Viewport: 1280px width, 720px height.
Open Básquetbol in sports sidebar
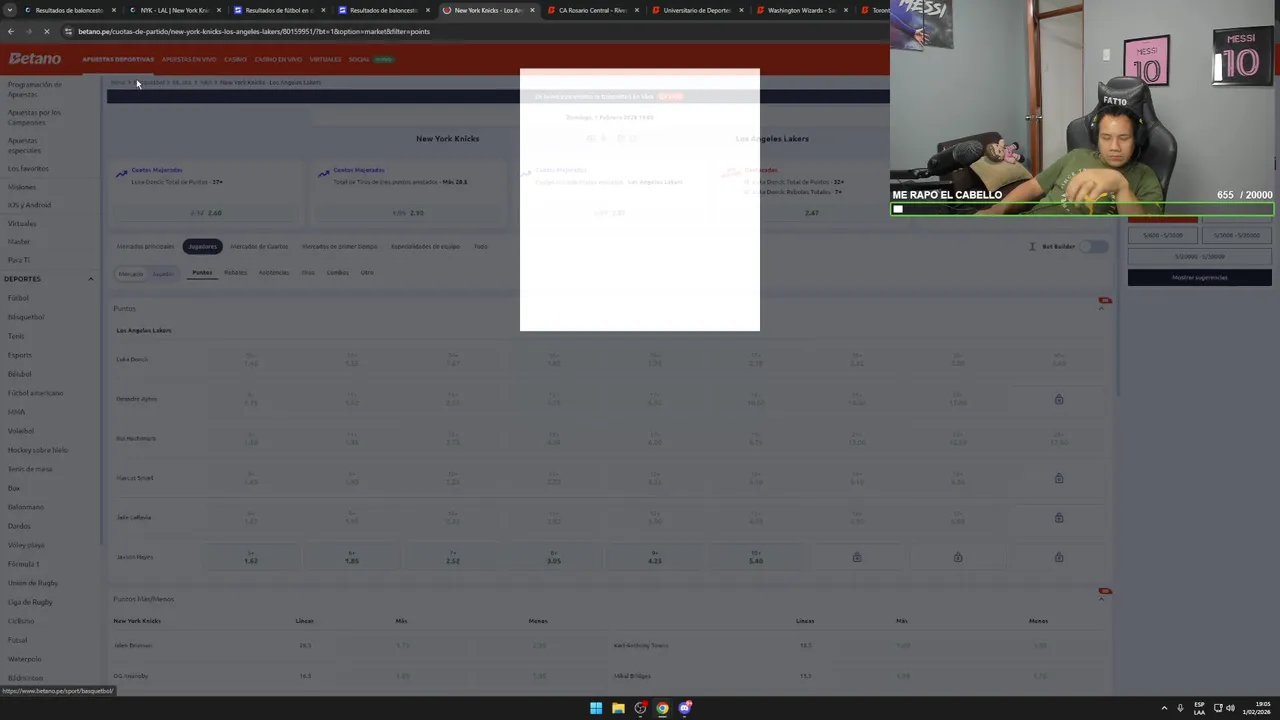[26, 317]
